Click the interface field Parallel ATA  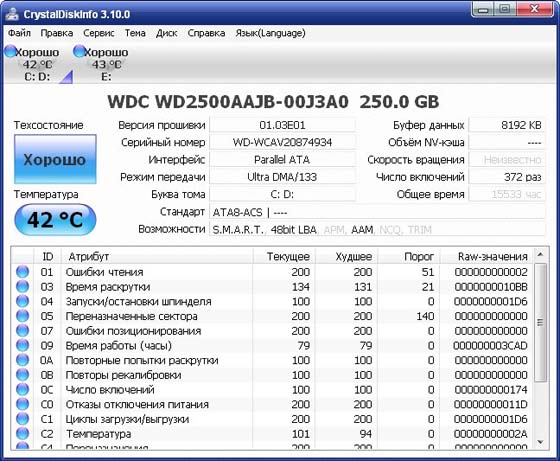pyautogui.click(x=282, y=160)
